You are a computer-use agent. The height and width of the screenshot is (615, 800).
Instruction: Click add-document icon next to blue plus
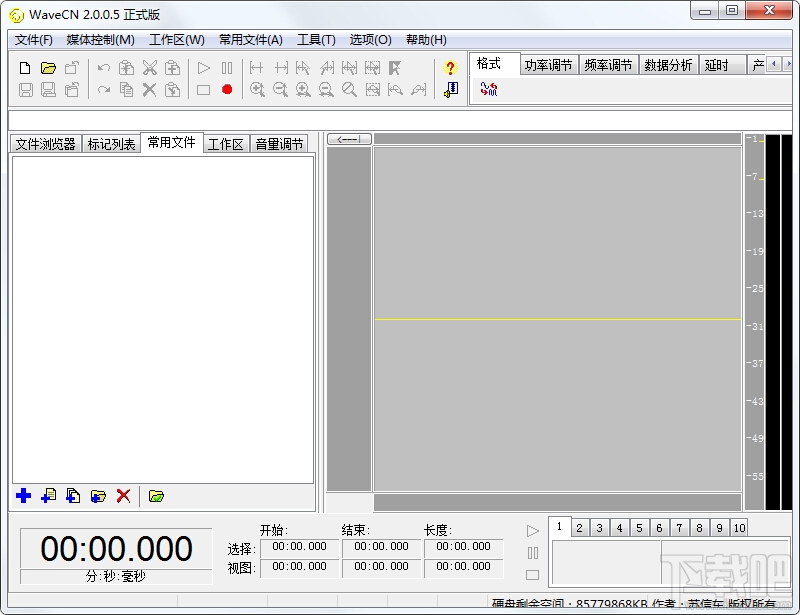point(48,496)
